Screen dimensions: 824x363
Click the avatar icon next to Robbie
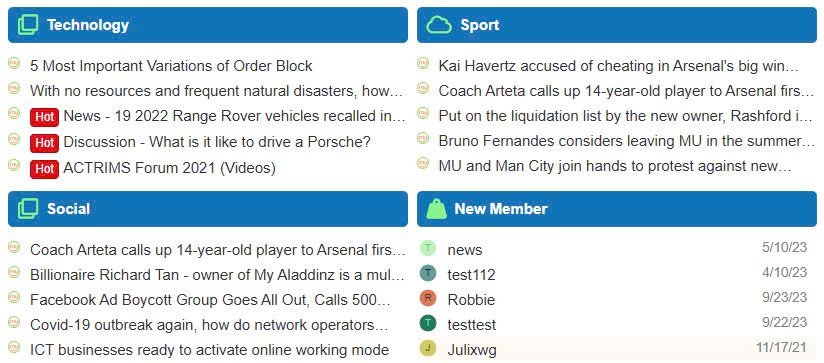coord(428,298)
